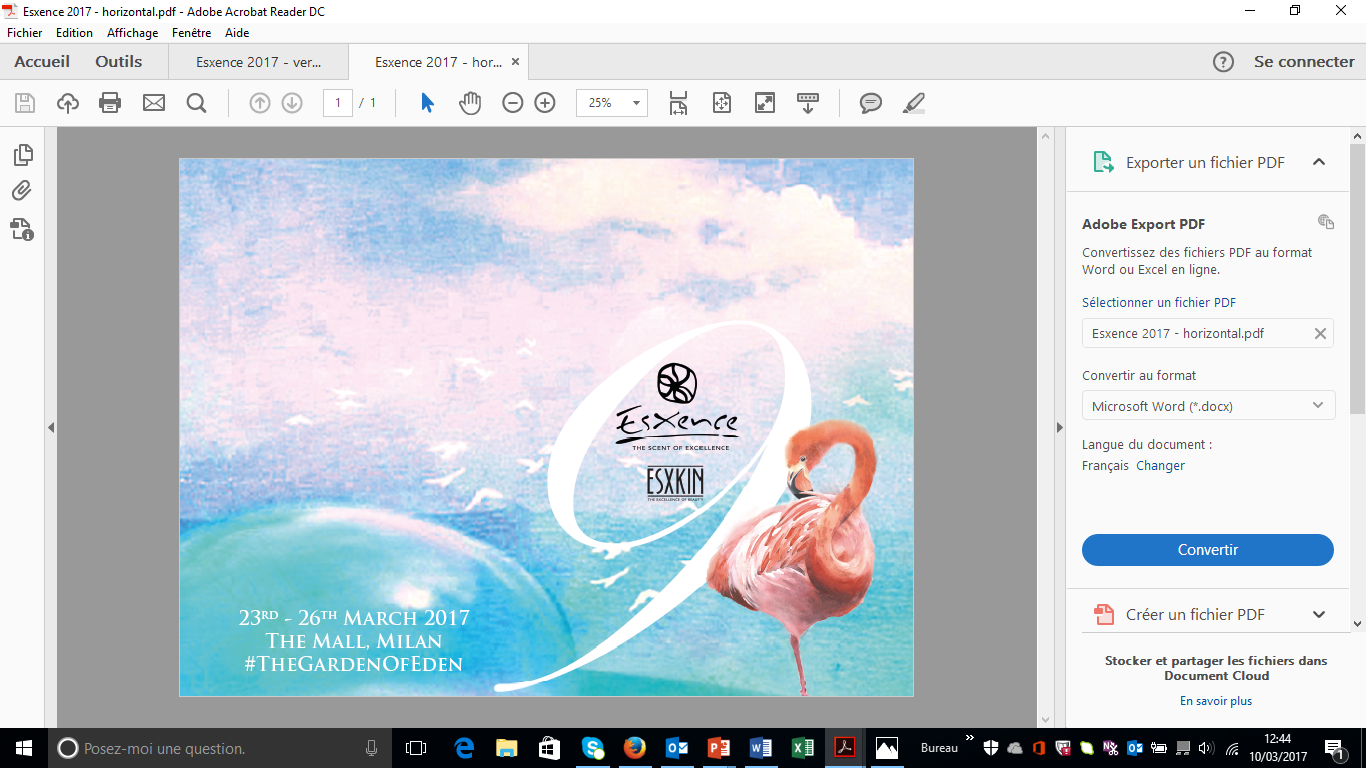This screenshot has width=1366, height=768.
Task: Click the Print file icon
Action: tap(110, 103)
